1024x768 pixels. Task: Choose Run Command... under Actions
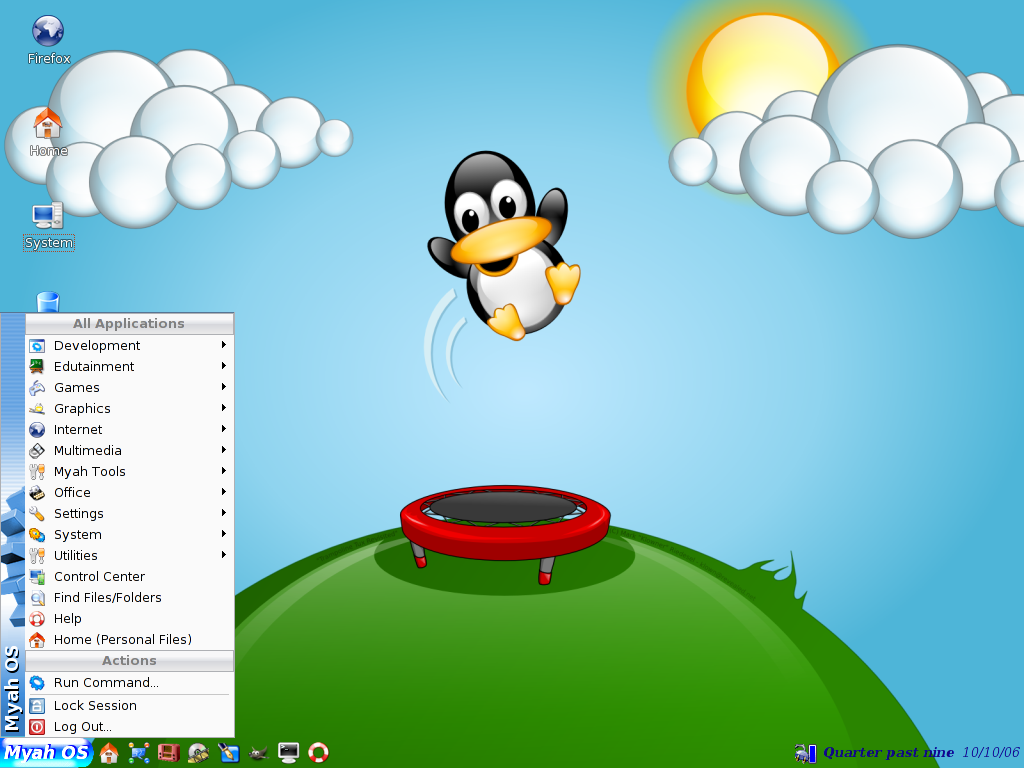click(x=129, y=682)
